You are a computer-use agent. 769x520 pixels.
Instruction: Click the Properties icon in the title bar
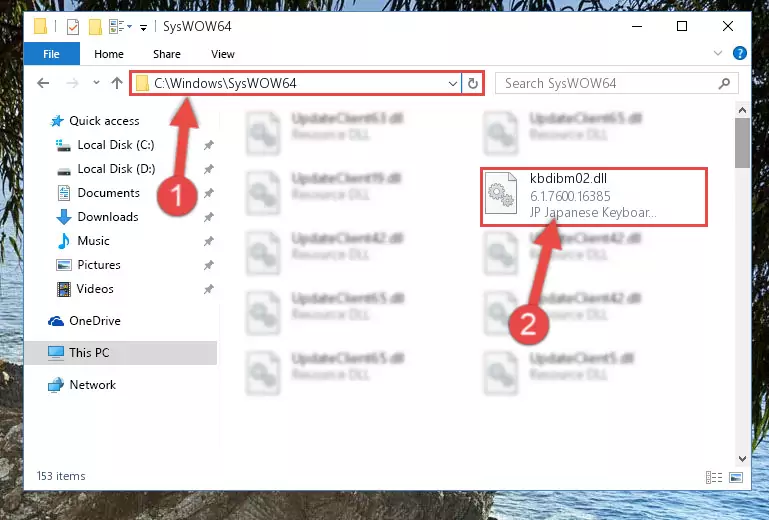tap(73, 26)
